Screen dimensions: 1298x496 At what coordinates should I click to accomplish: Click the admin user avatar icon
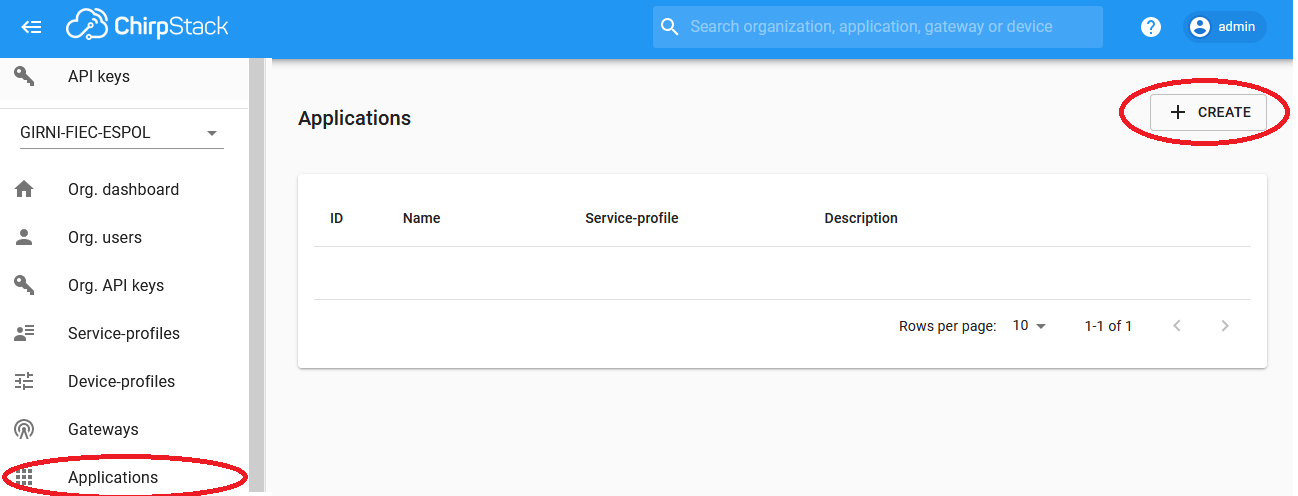point(1200,27)
